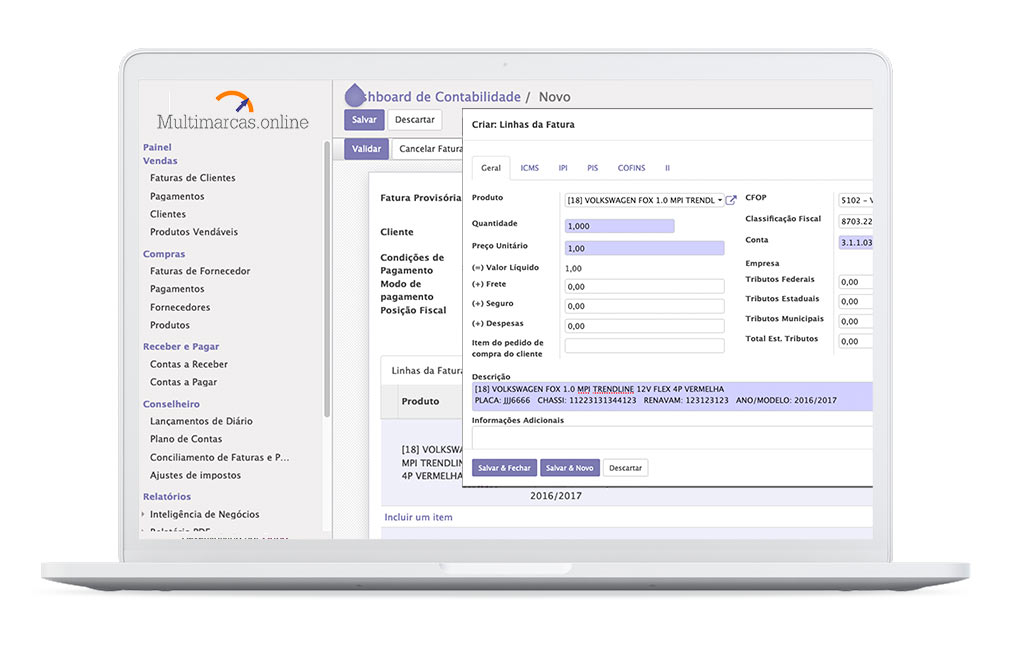Screen dimensions: 1012x646
Task: Click the Validar button
Action: point(365,147)
